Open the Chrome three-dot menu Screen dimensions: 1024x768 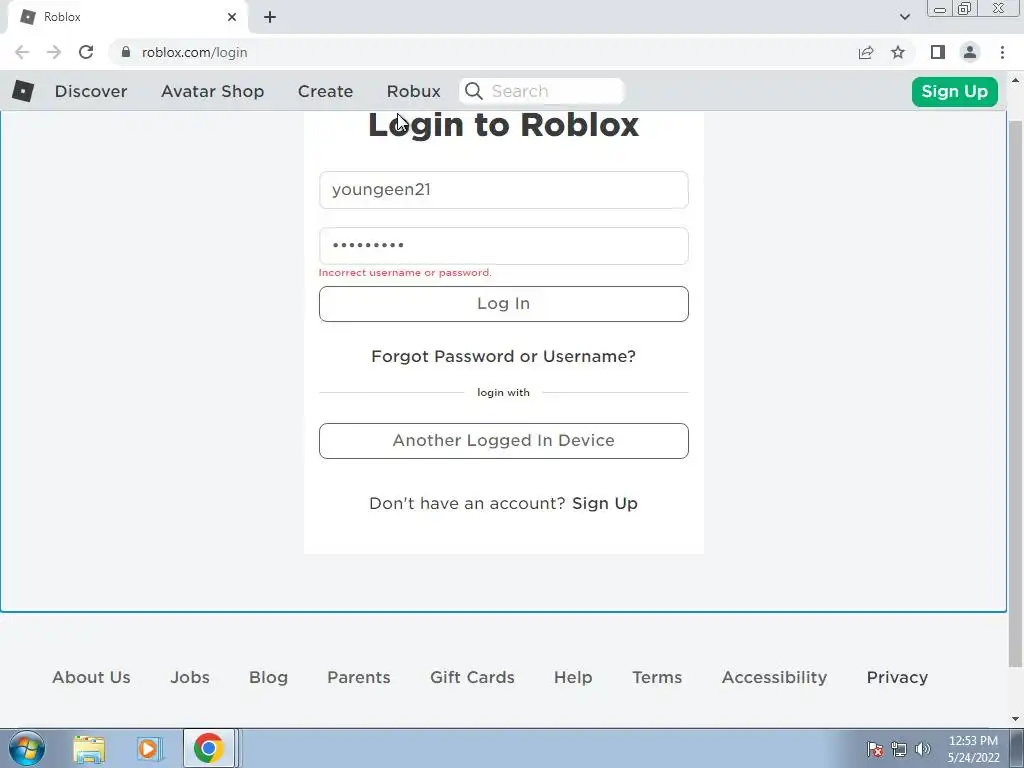pyautogui.click(x=1002, y=52)
